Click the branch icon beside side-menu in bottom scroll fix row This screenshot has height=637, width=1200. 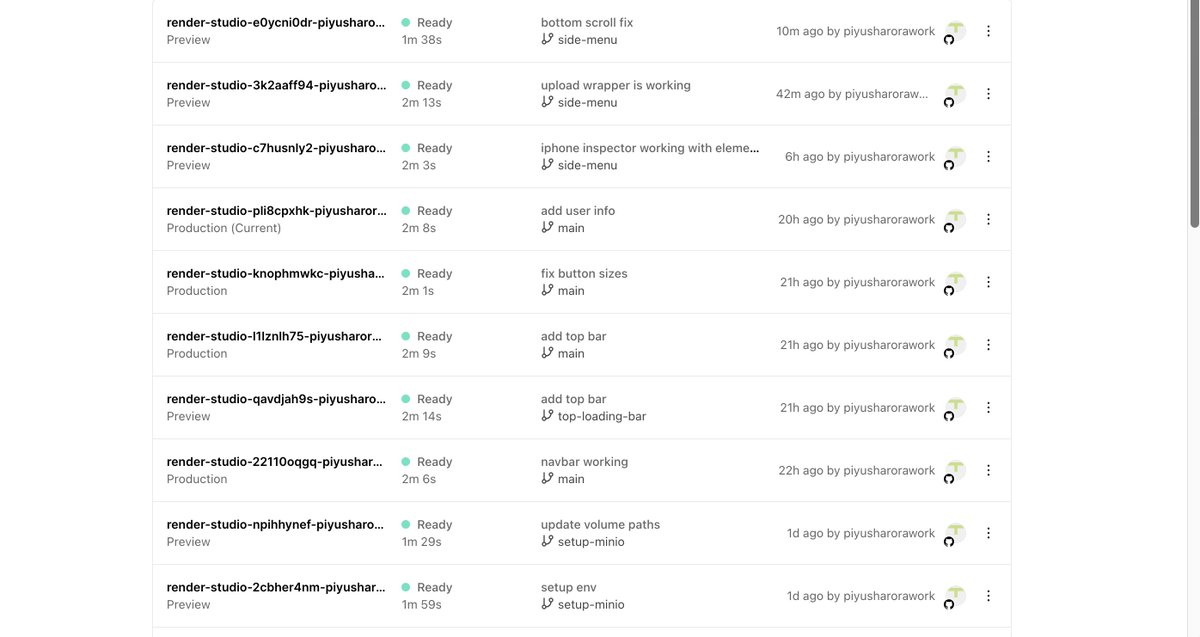tap(547, 39)
